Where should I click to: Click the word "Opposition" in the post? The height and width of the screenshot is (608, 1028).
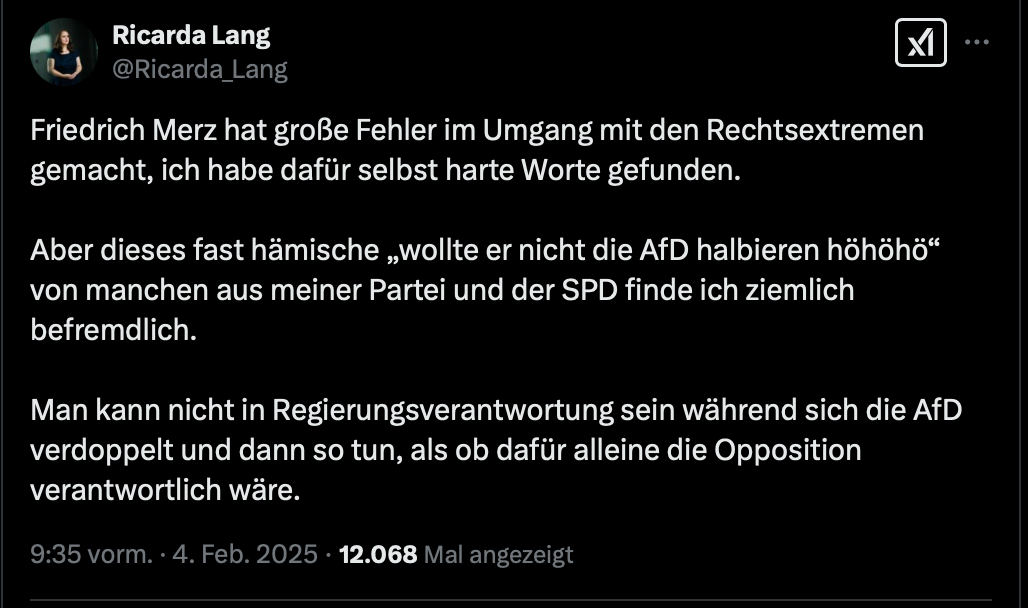click(787, 450)
